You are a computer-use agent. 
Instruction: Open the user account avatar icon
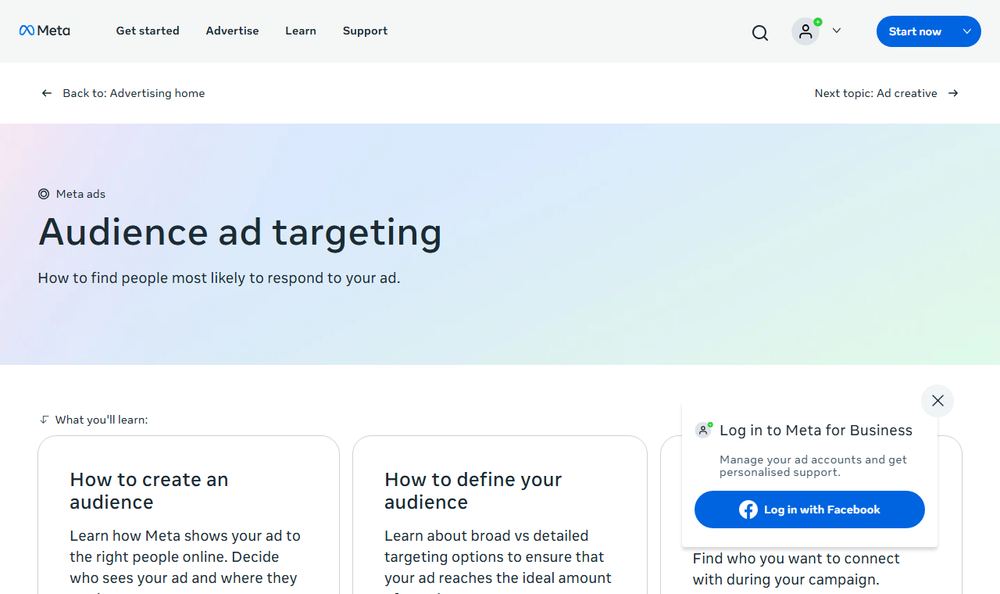(x=806, y=31)
